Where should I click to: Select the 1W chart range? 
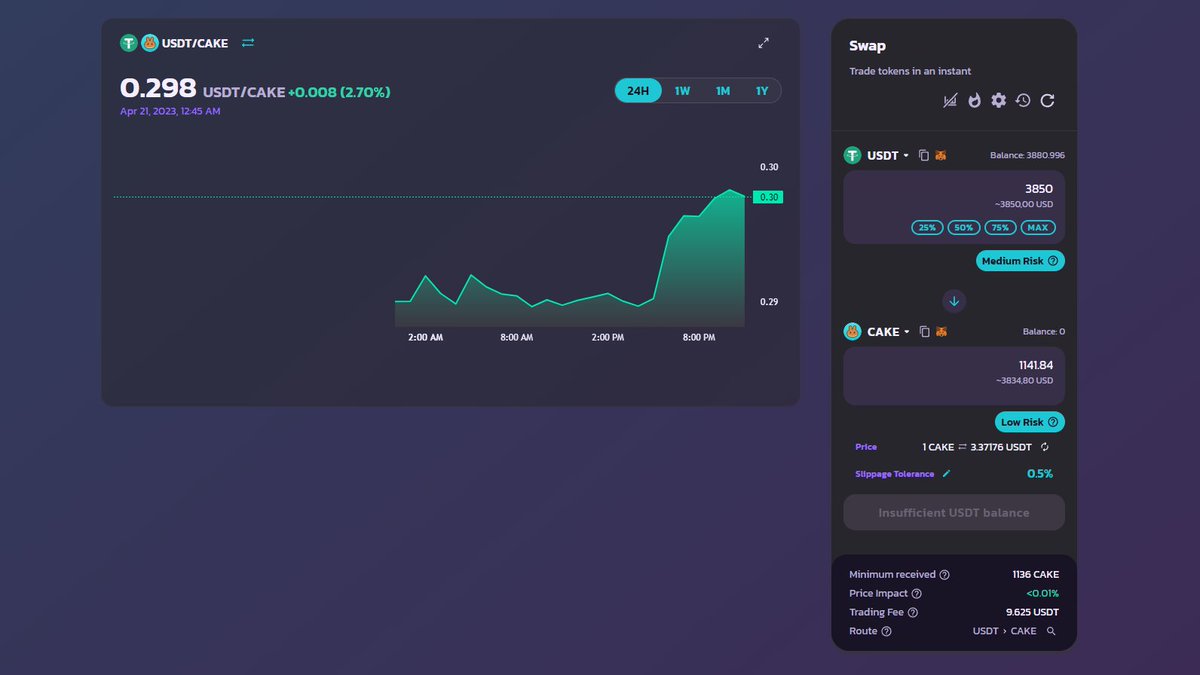(682, 91)
